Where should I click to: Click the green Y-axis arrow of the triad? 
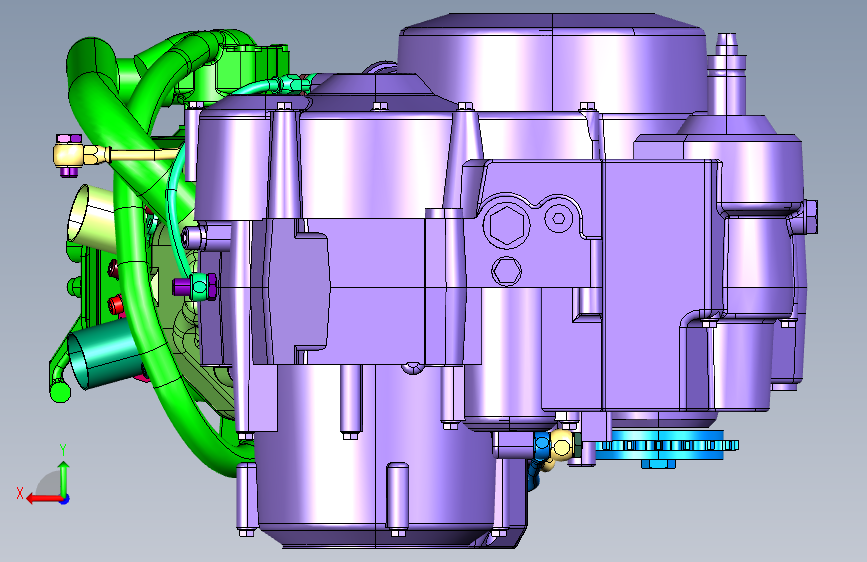(64, 478)
